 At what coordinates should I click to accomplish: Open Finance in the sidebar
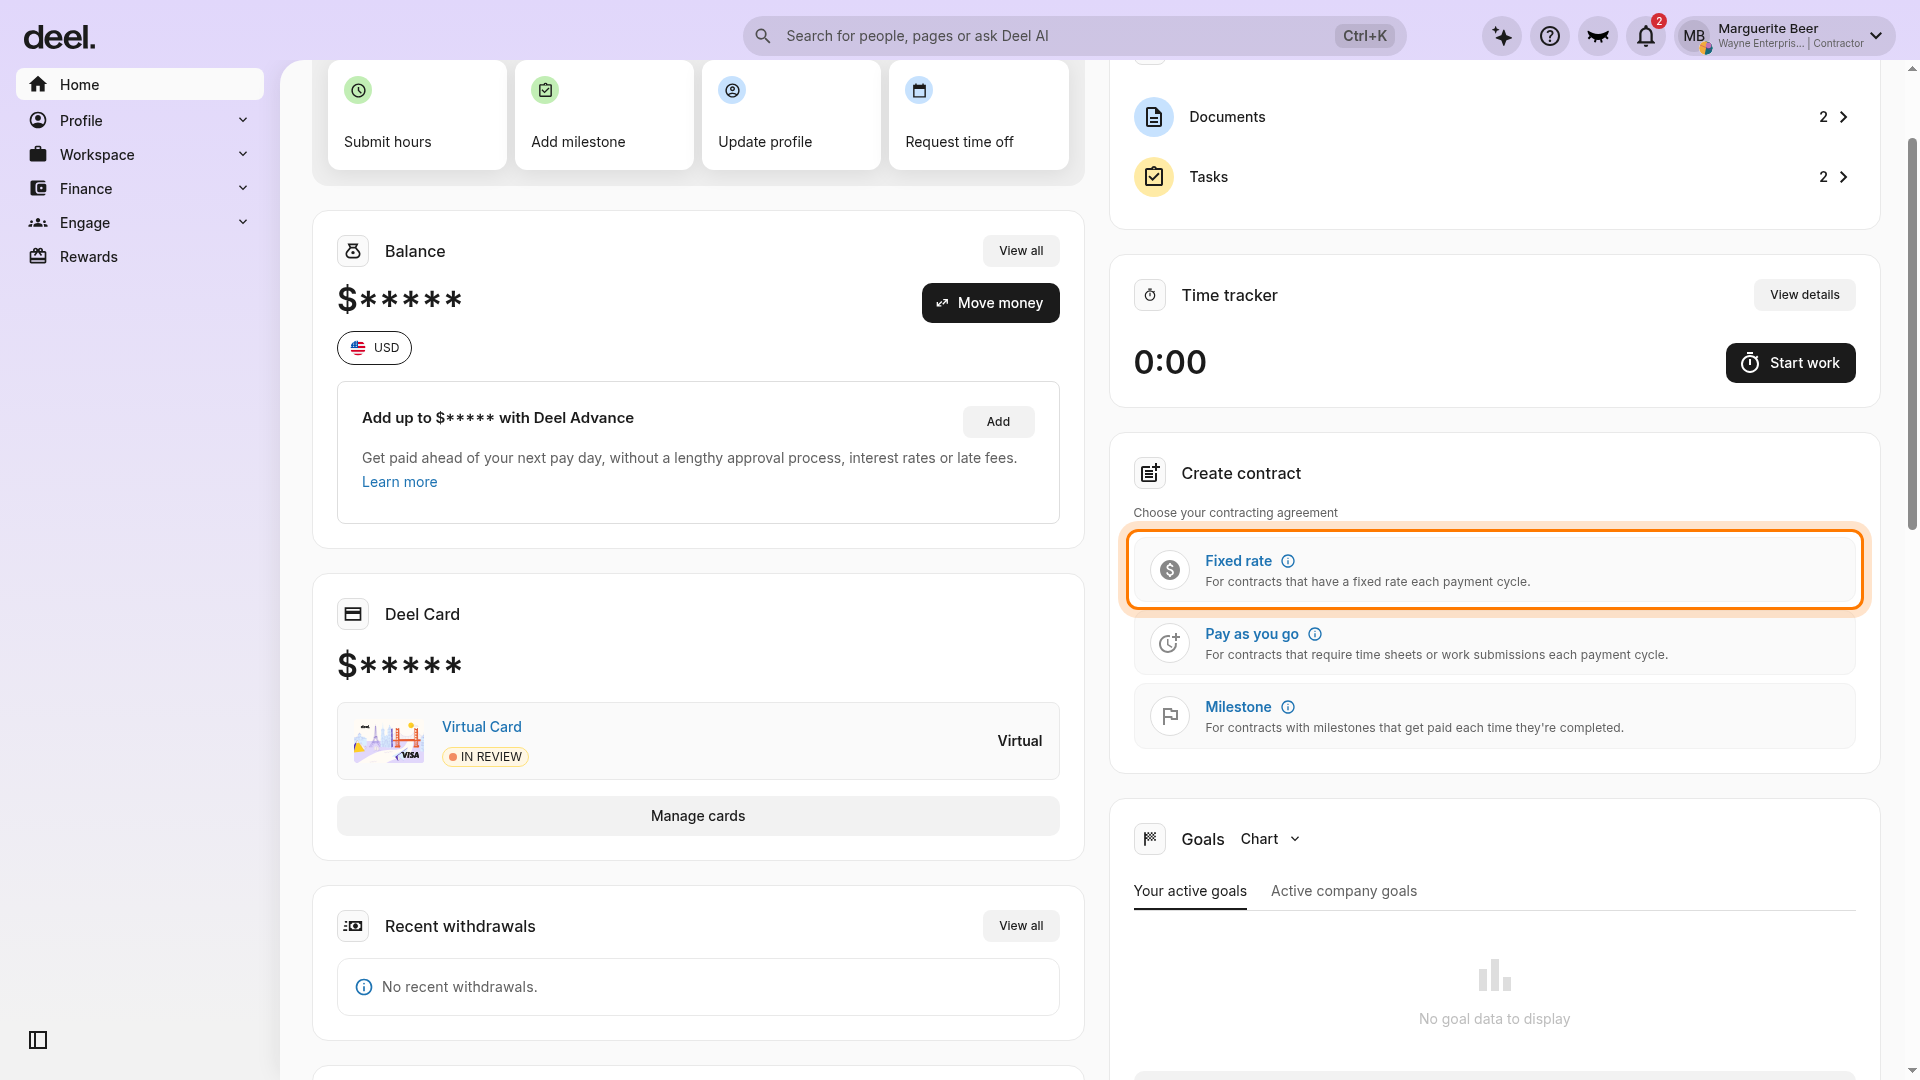pos(140,188)
